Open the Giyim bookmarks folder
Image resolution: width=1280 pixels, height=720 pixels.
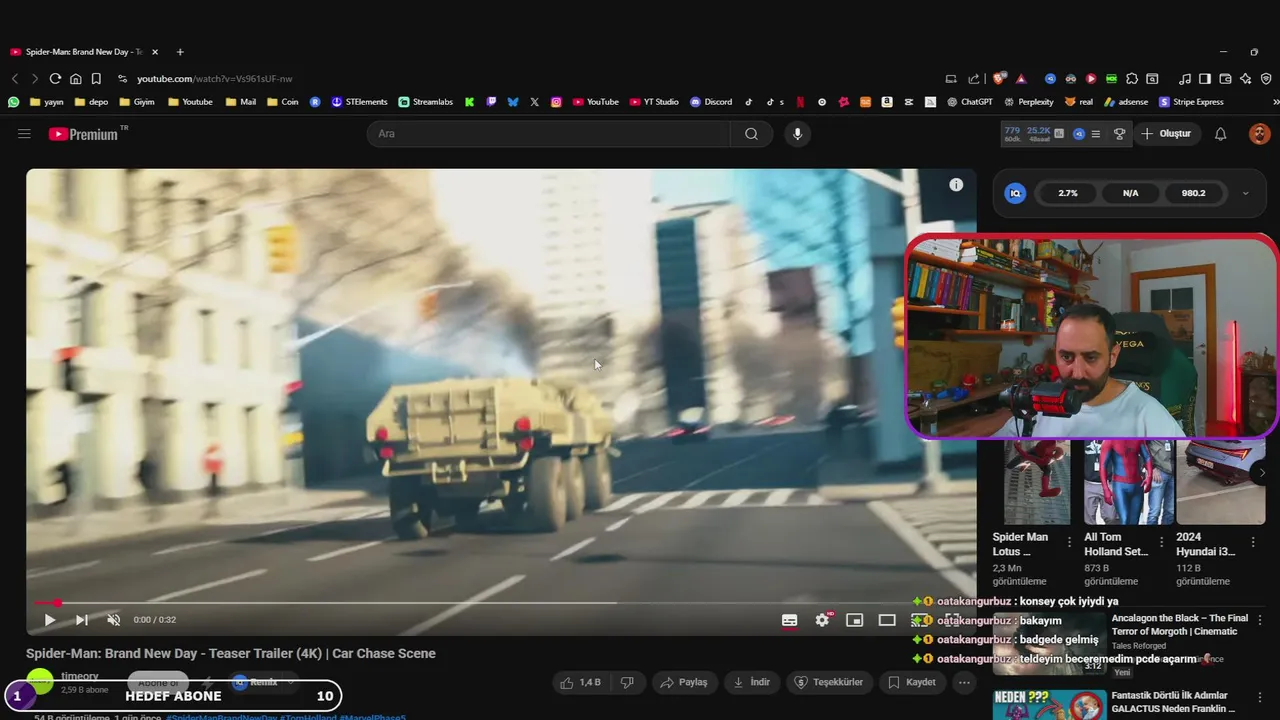(137, 102)
